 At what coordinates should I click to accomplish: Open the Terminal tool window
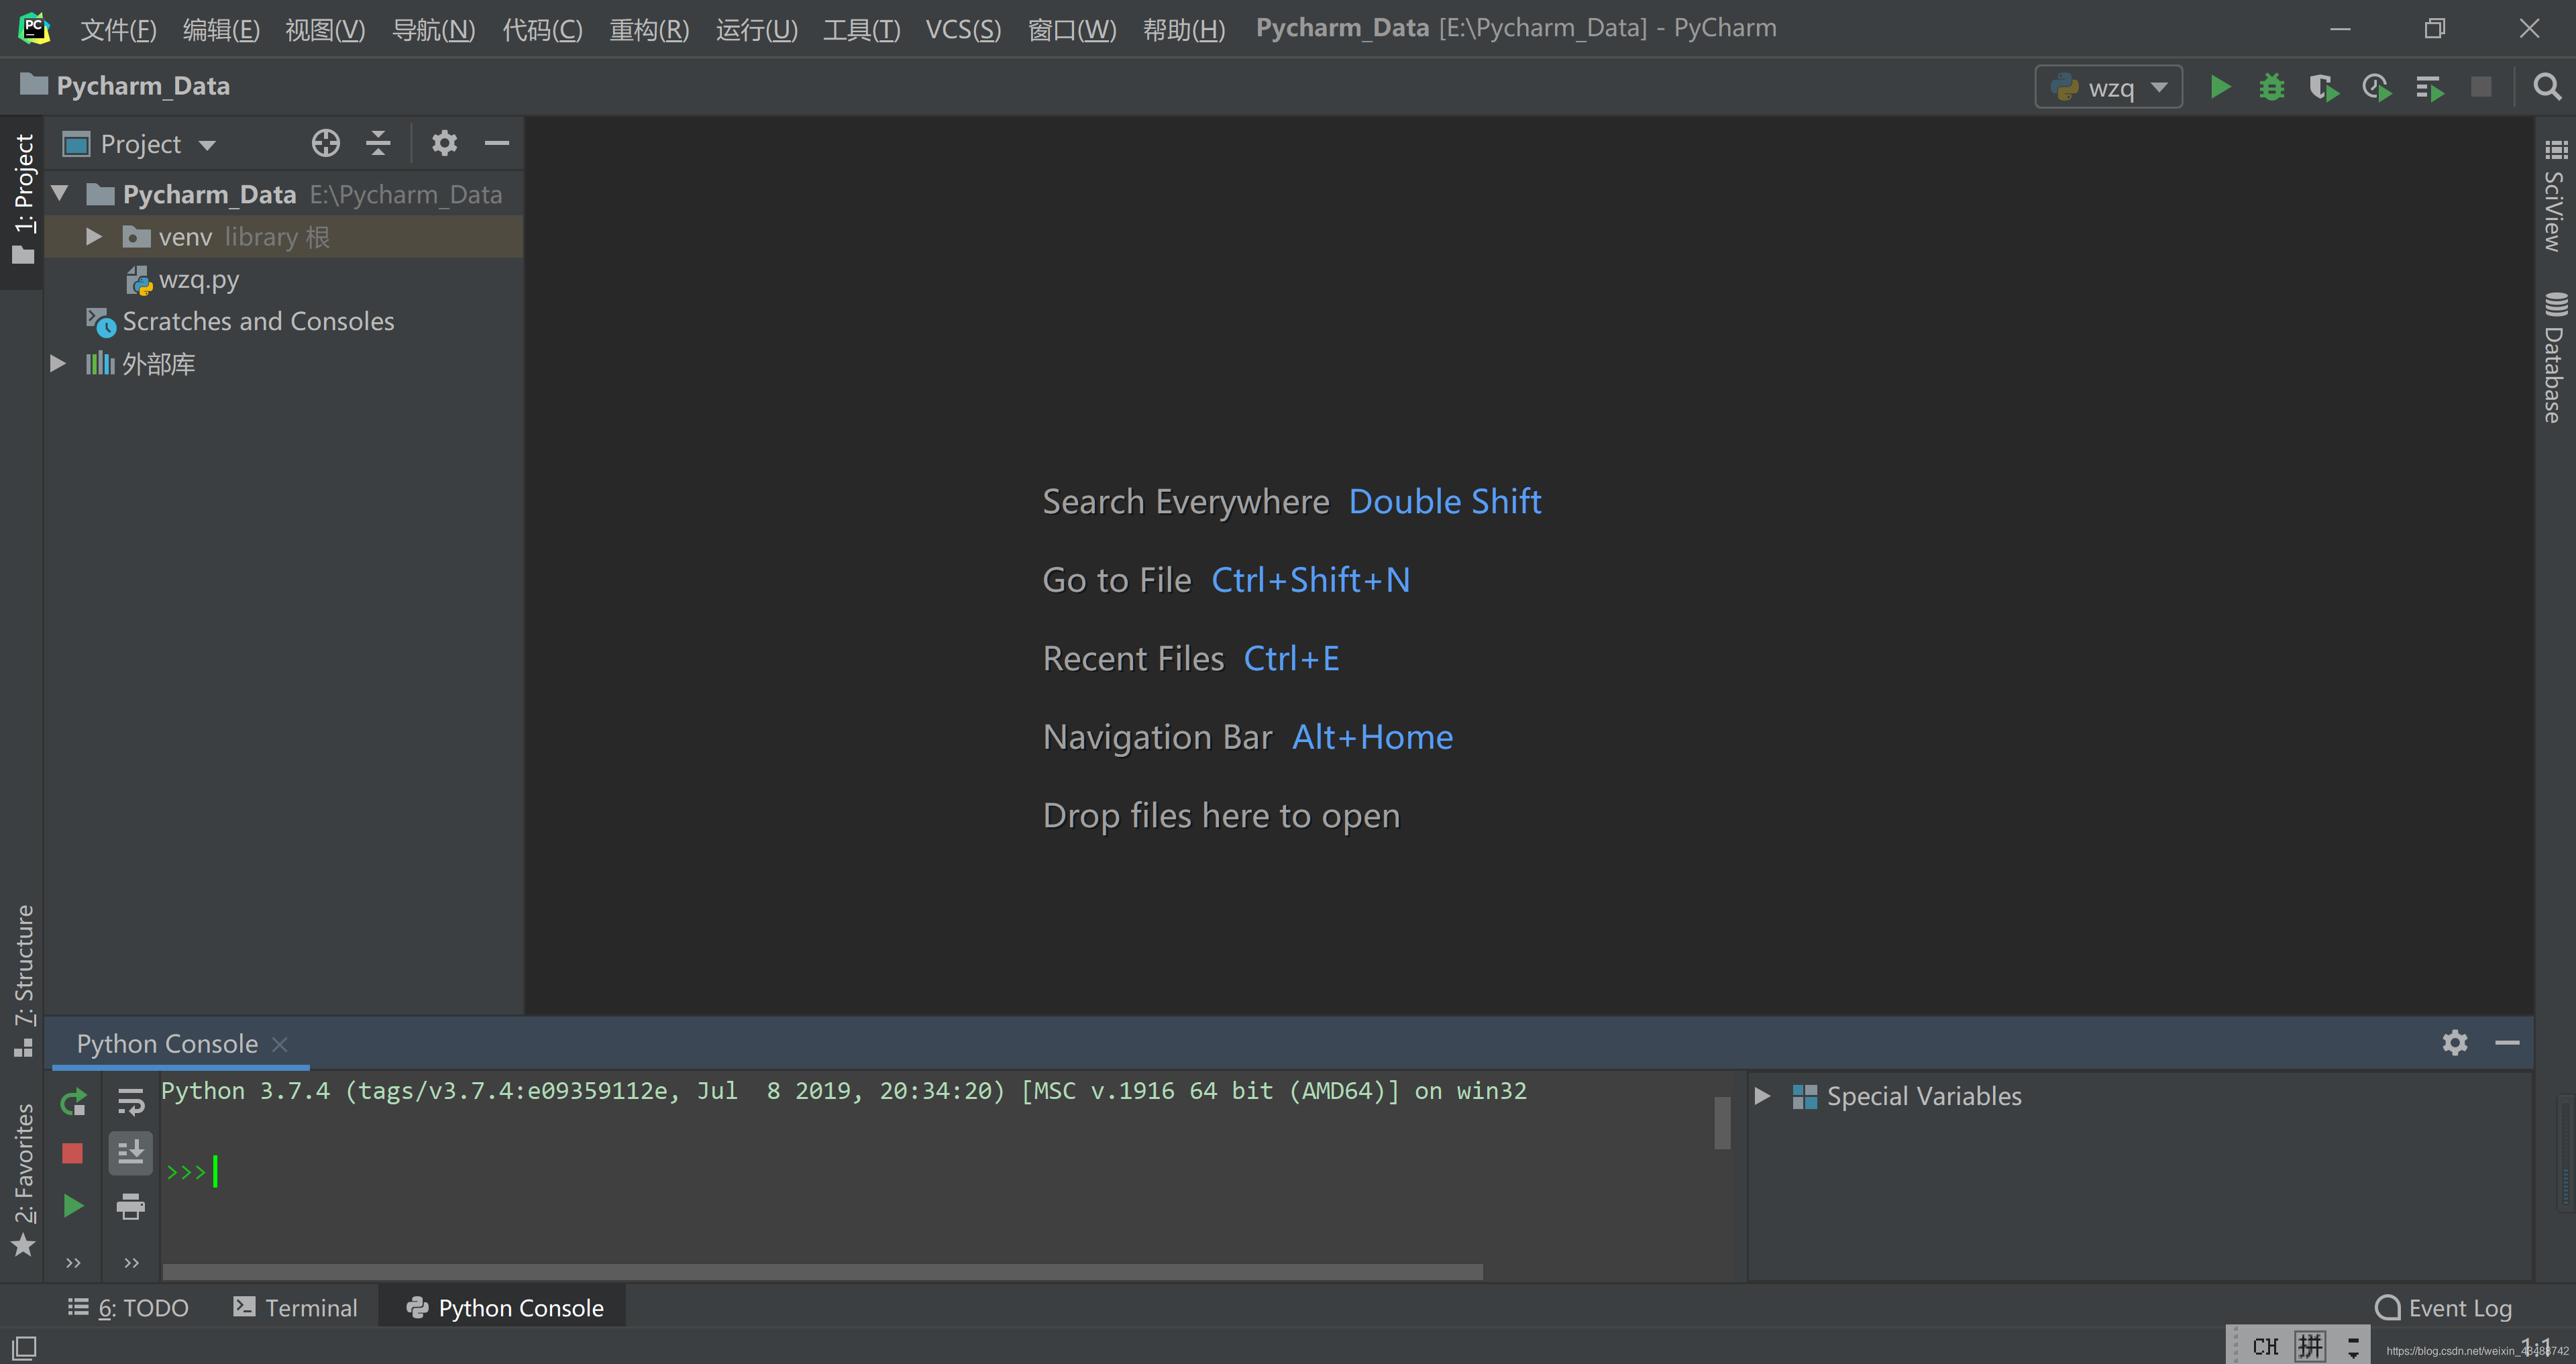[295, 1307]
